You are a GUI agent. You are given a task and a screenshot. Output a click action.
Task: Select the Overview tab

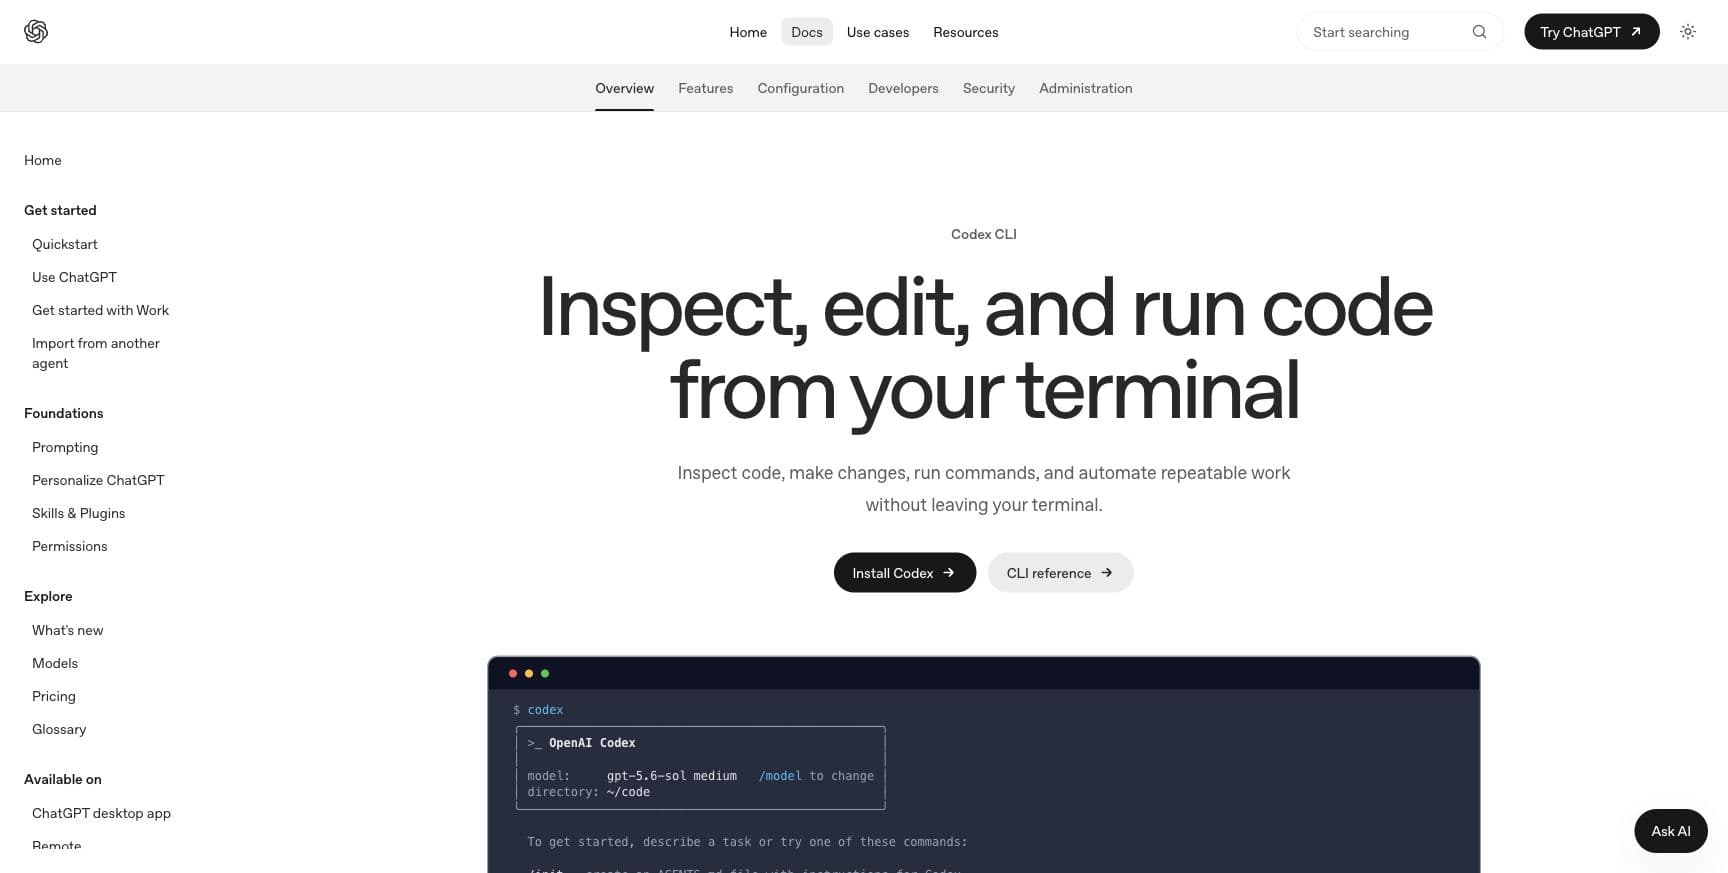[624, 88]
